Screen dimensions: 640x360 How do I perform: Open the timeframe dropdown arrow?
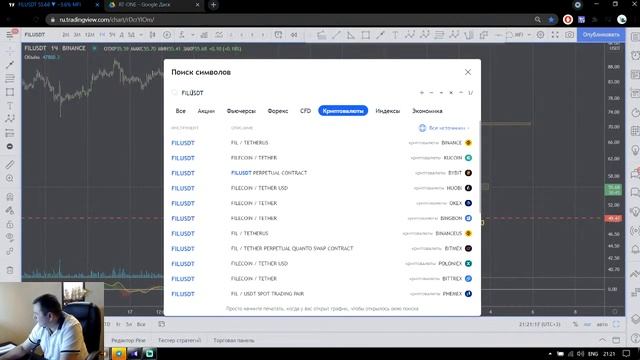pos(141,35)
